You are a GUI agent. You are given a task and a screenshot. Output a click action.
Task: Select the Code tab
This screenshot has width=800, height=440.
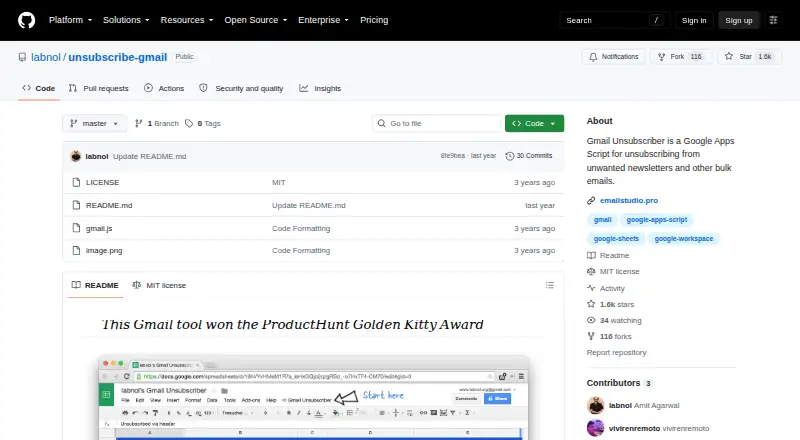tap(39, 88)
